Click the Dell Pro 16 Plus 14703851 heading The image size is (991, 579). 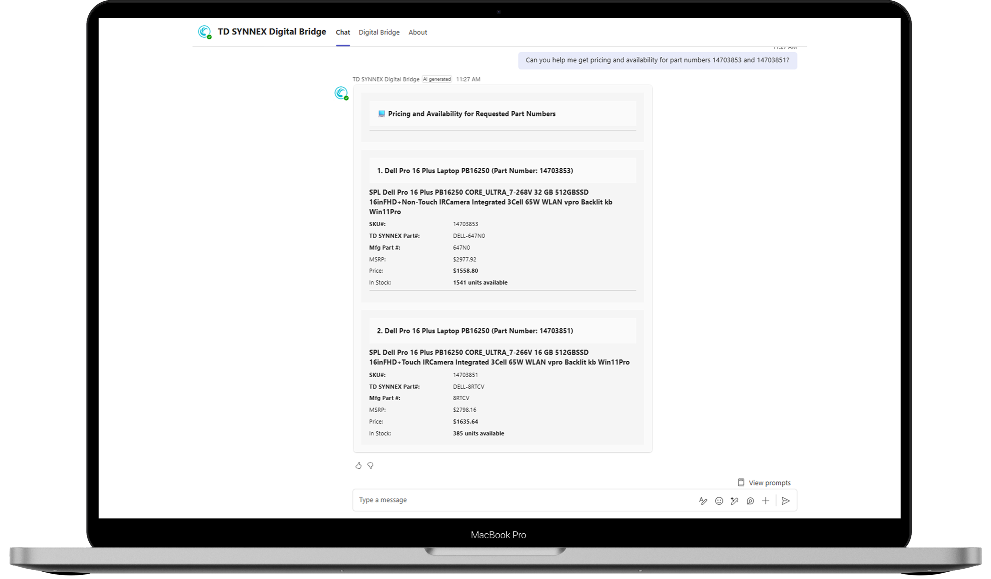[475, 330]
